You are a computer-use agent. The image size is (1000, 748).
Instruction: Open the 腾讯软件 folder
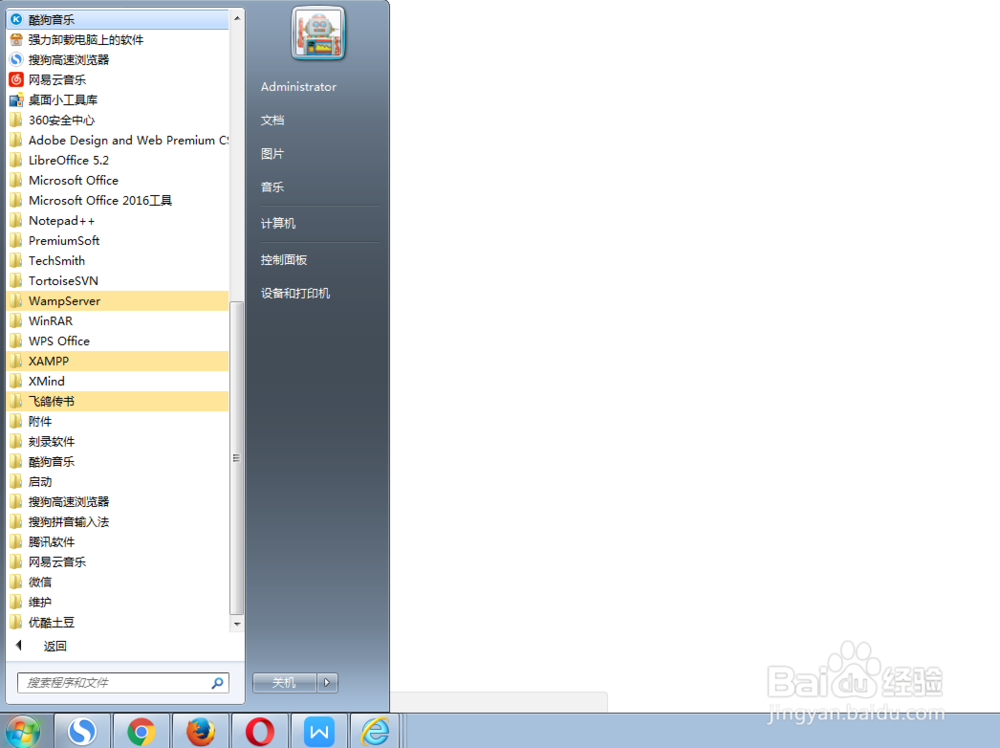(x=117, y=542)
